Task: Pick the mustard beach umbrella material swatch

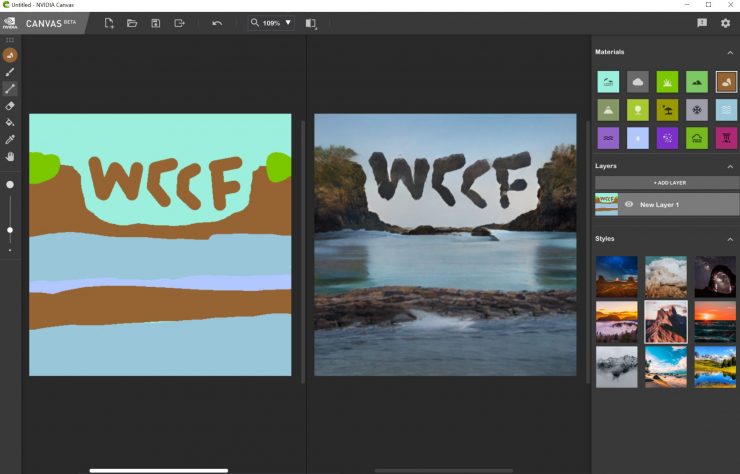Action: point(667,110)
